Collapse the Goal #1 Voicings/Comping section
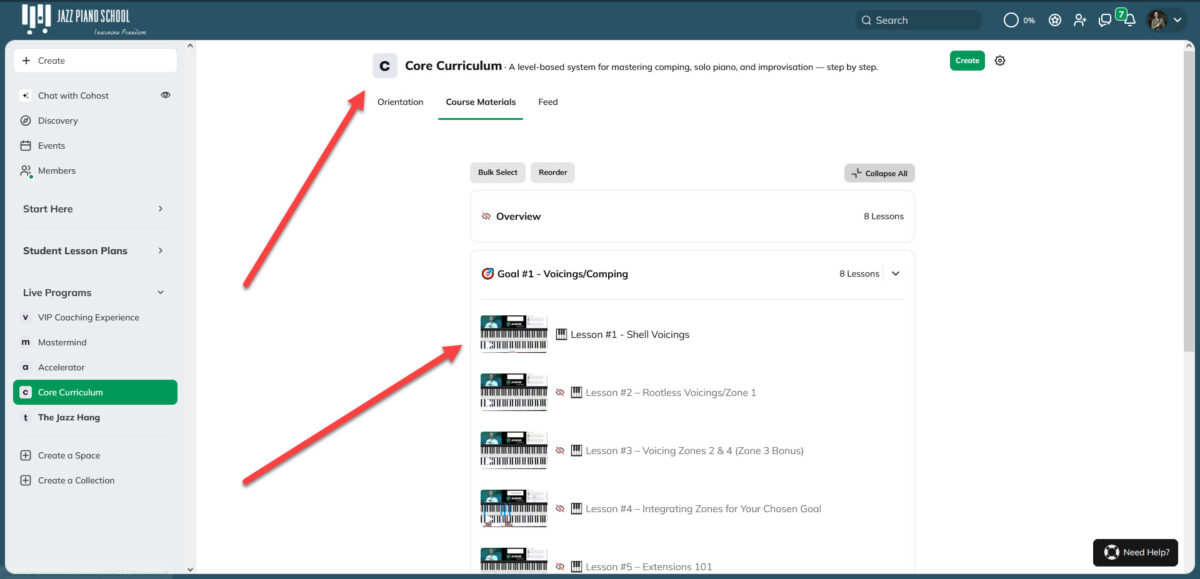This screenshot has width=1200, height=579. [896, 274]
